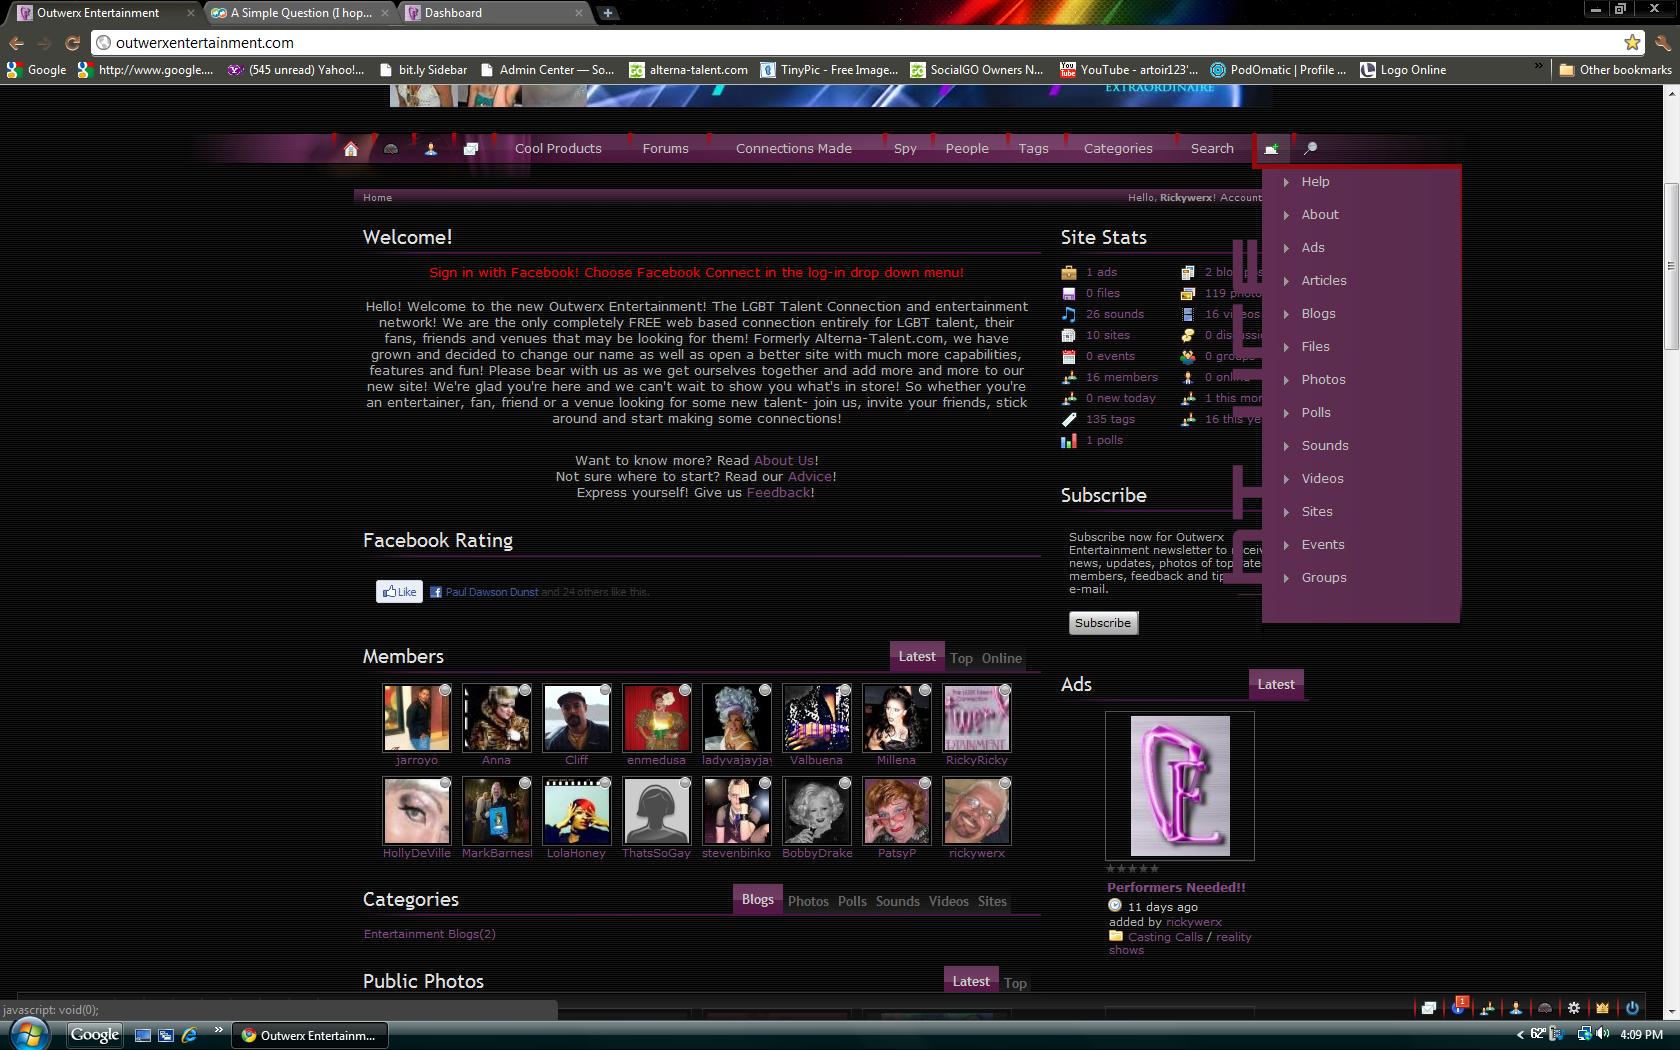Click the Subscribe button
Image resolution: width=1680 pixels, height=1050 pixels.
click(1103, 623)
